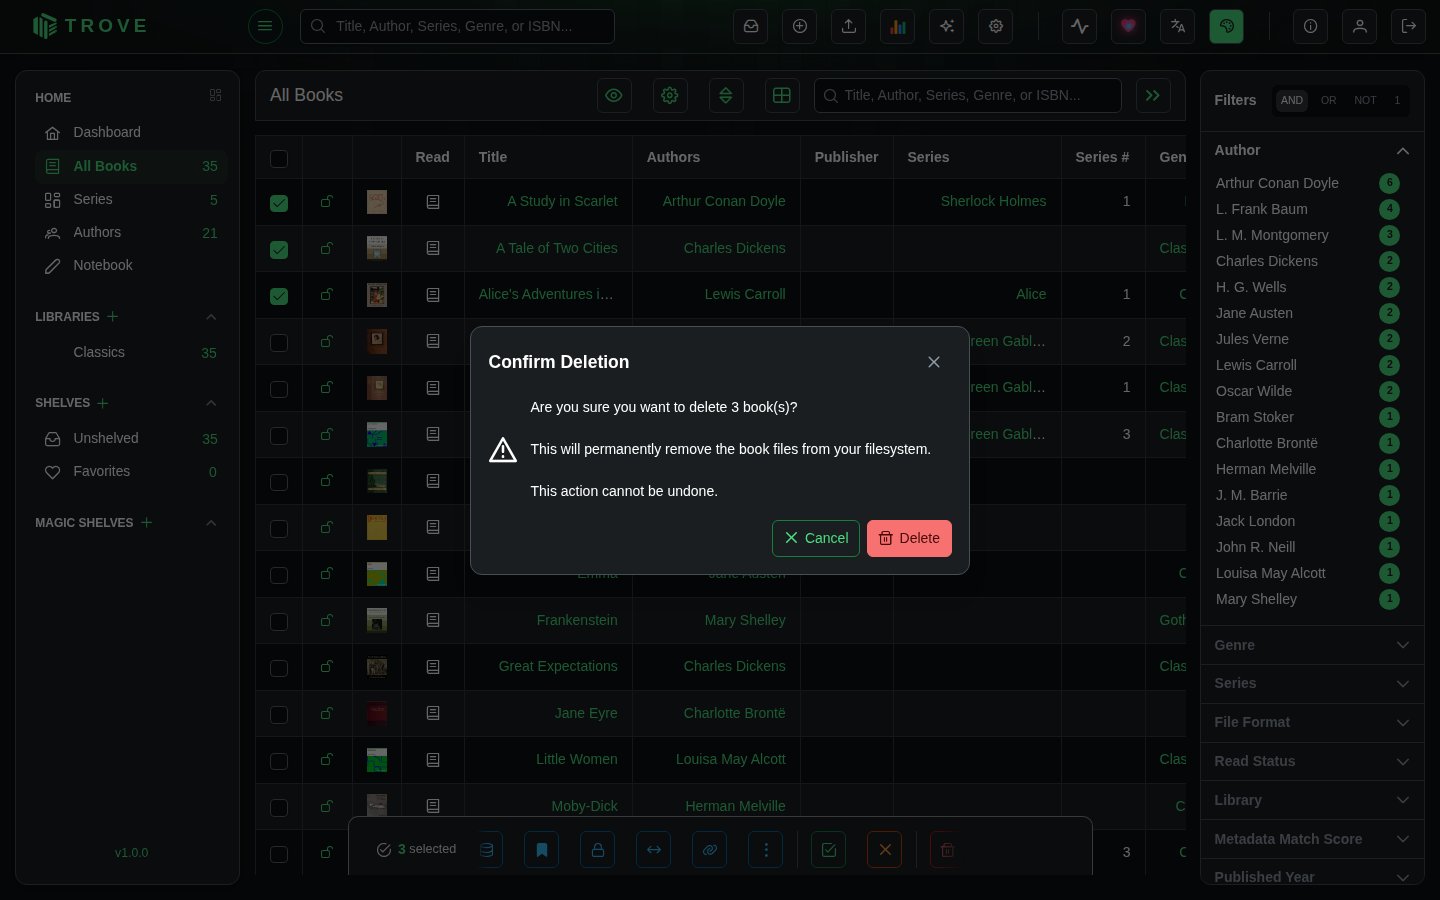This screenshot has height=900, width=1440.
Task: Cancel the deletion dialog
Action: point(816,538)
